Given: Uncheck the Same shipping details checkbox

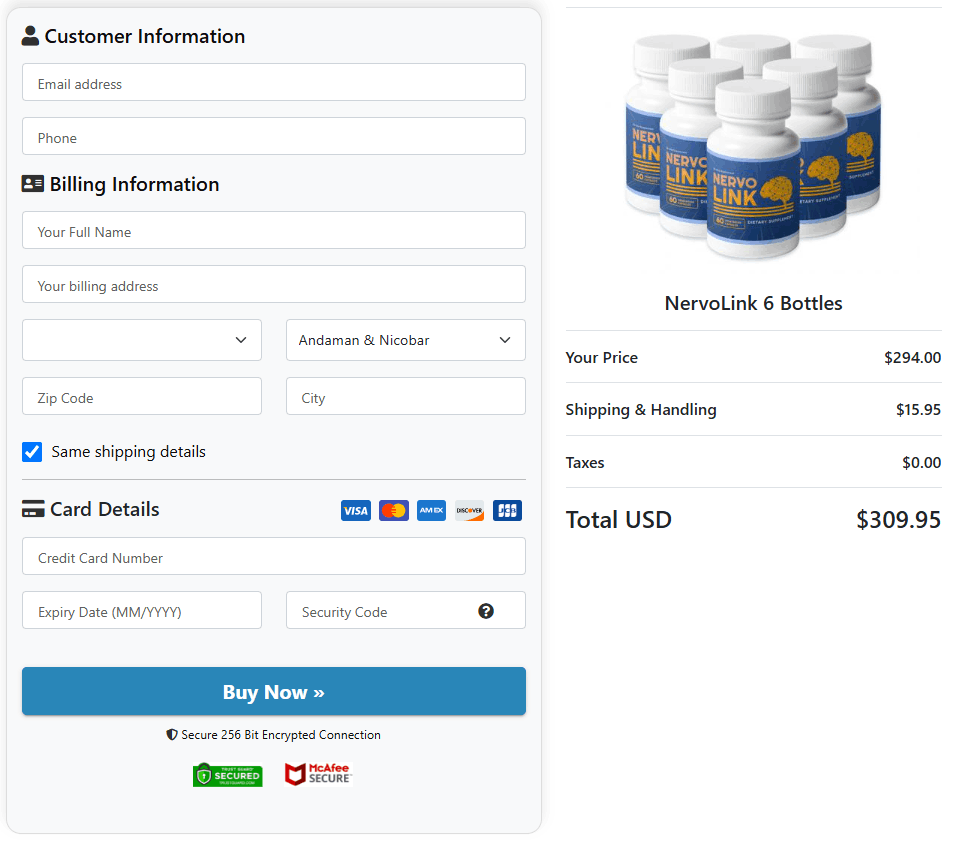Looking at the screenshot, I should click(33, 452).
